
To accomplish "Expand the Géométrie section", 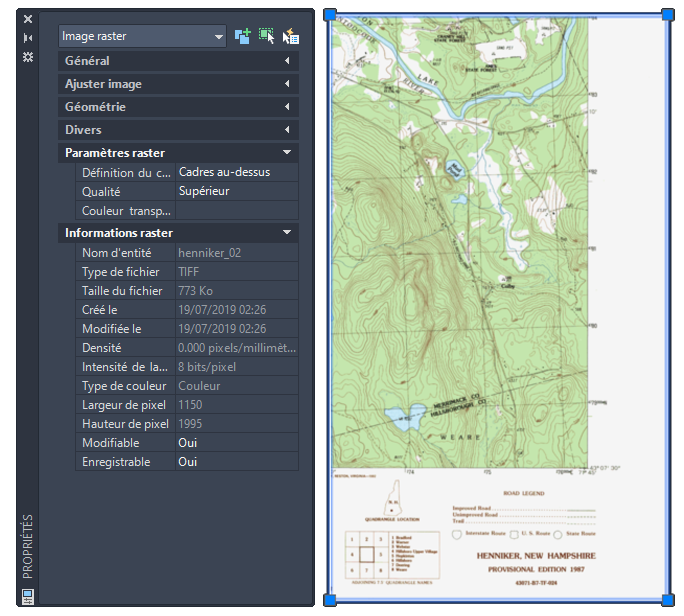I will pyautogui.click(x=178, y=107).
